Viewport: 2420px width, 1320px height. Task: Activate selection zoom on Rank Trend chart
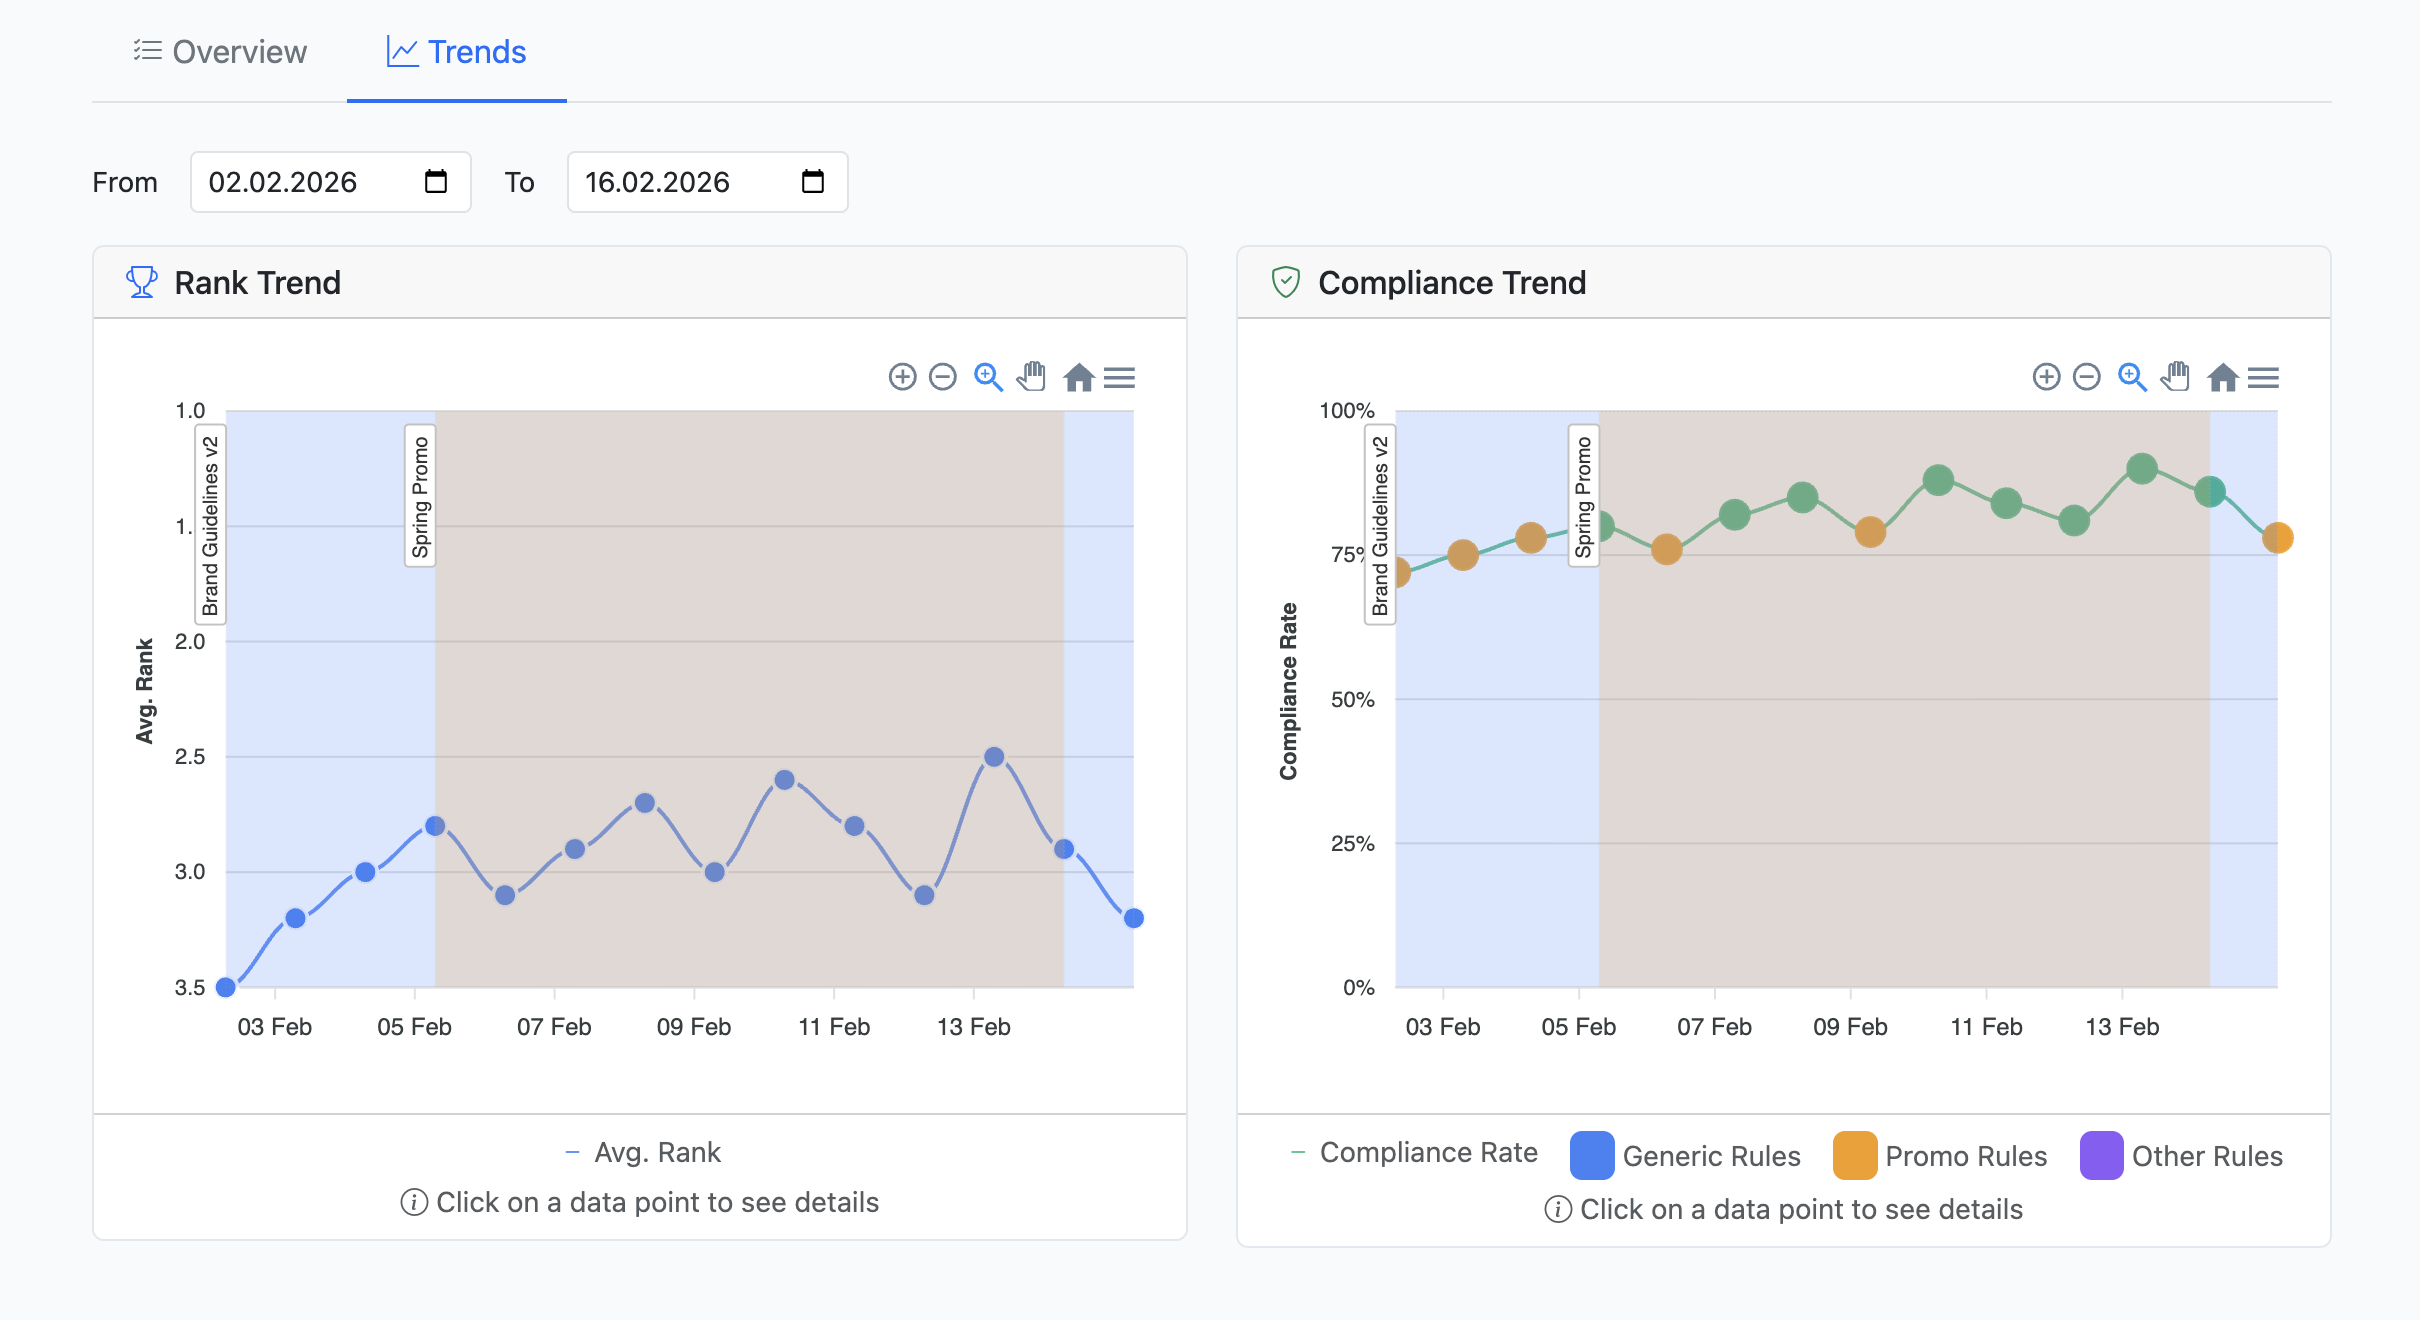coord(986,378)
